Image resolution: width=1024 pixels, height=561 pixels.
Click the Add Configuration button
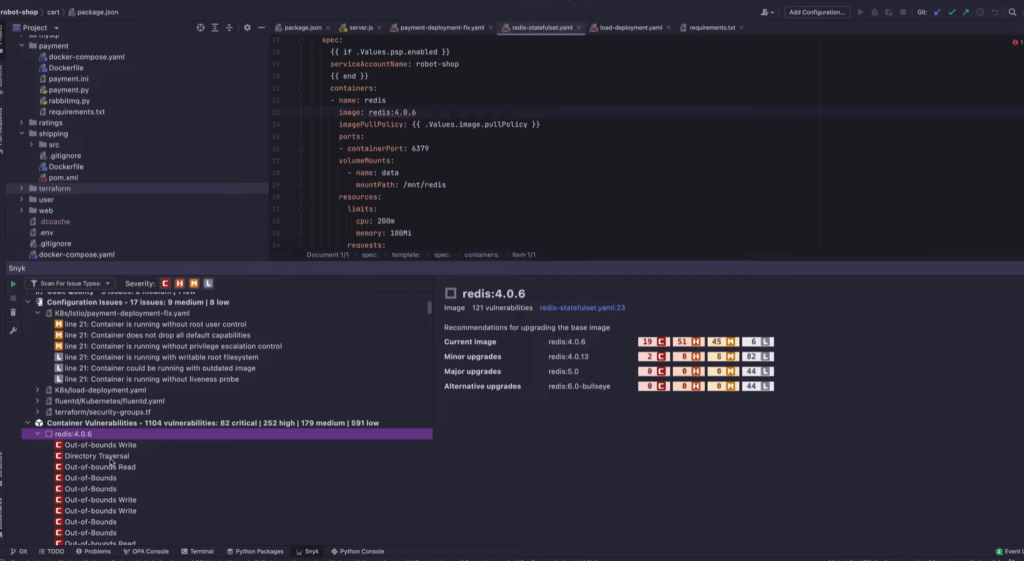coord(817,12)
